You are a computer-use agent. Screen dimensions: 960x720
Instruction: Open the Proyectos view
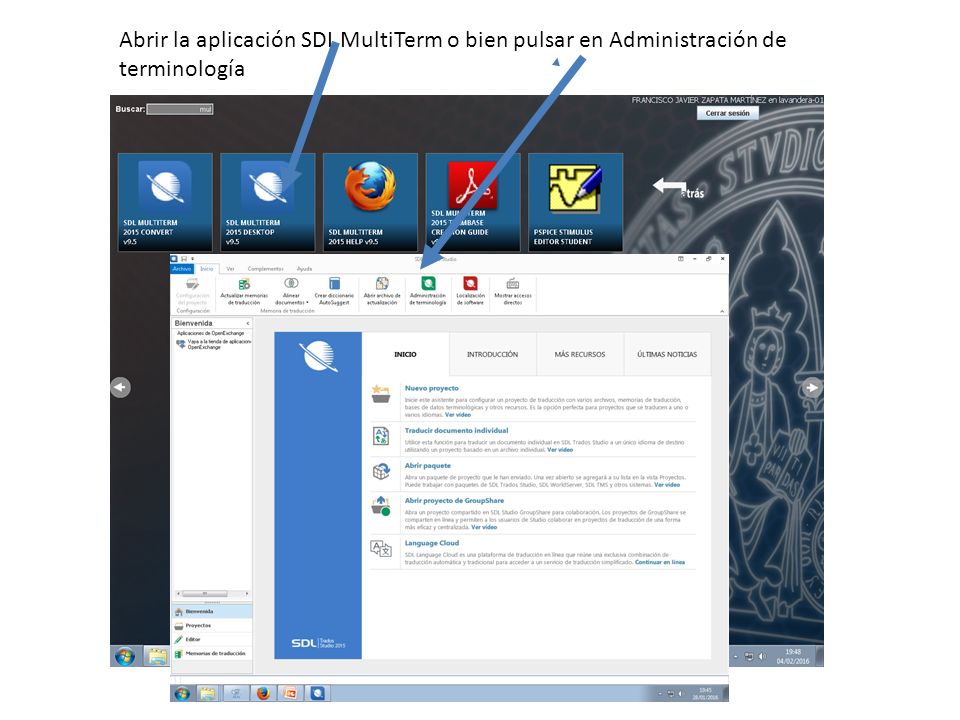pyautogui.click(x=212, y=625)
